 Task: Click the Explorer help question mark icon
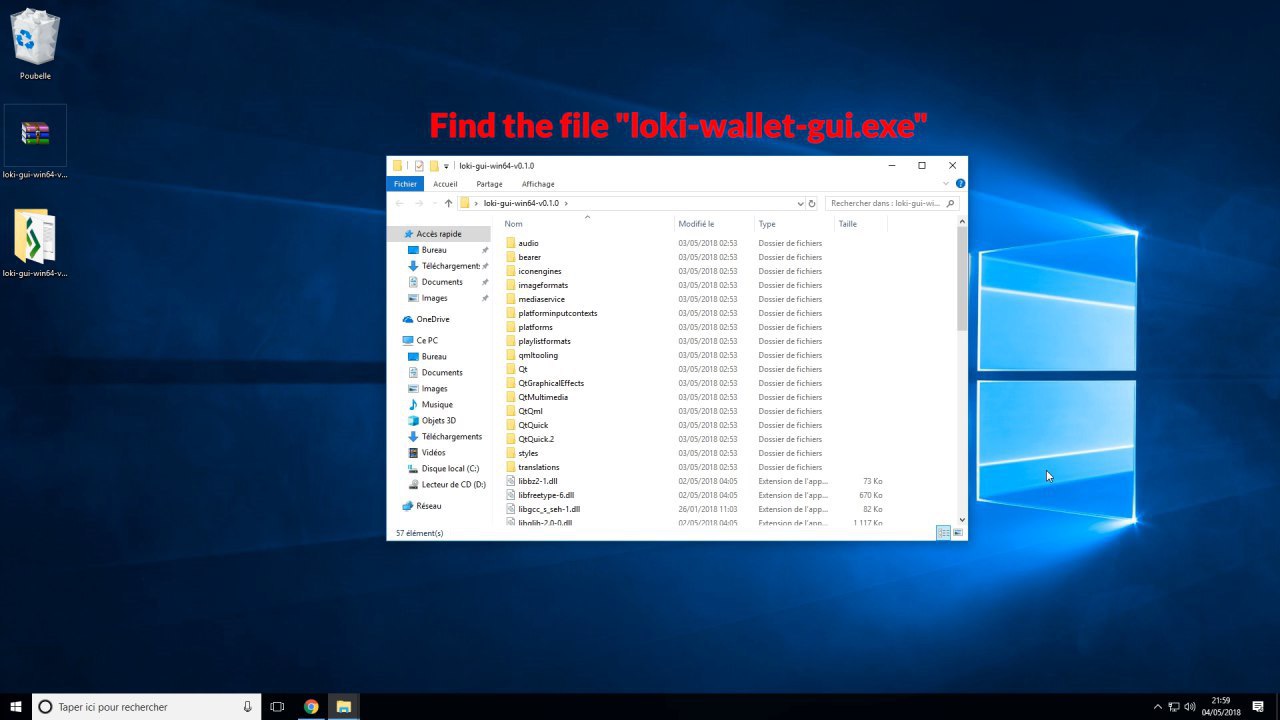tap(960, 184)
